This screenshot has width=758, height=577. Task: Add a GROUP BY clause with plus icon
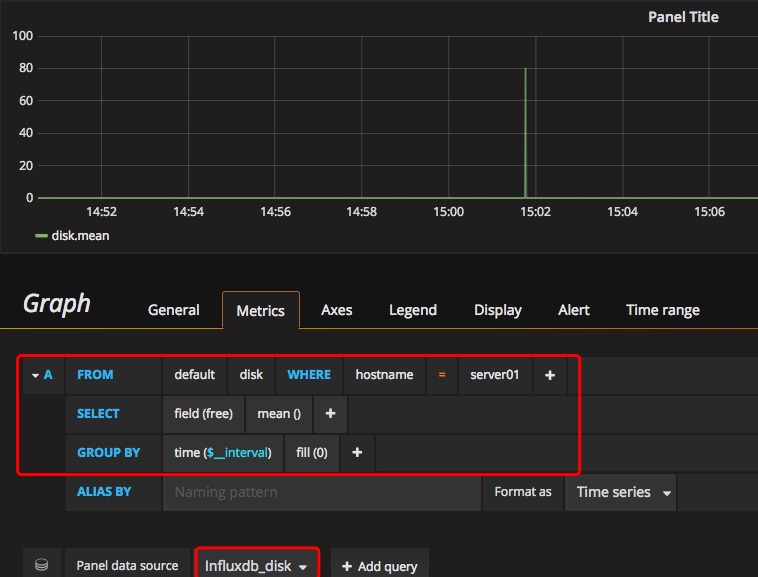357,453
